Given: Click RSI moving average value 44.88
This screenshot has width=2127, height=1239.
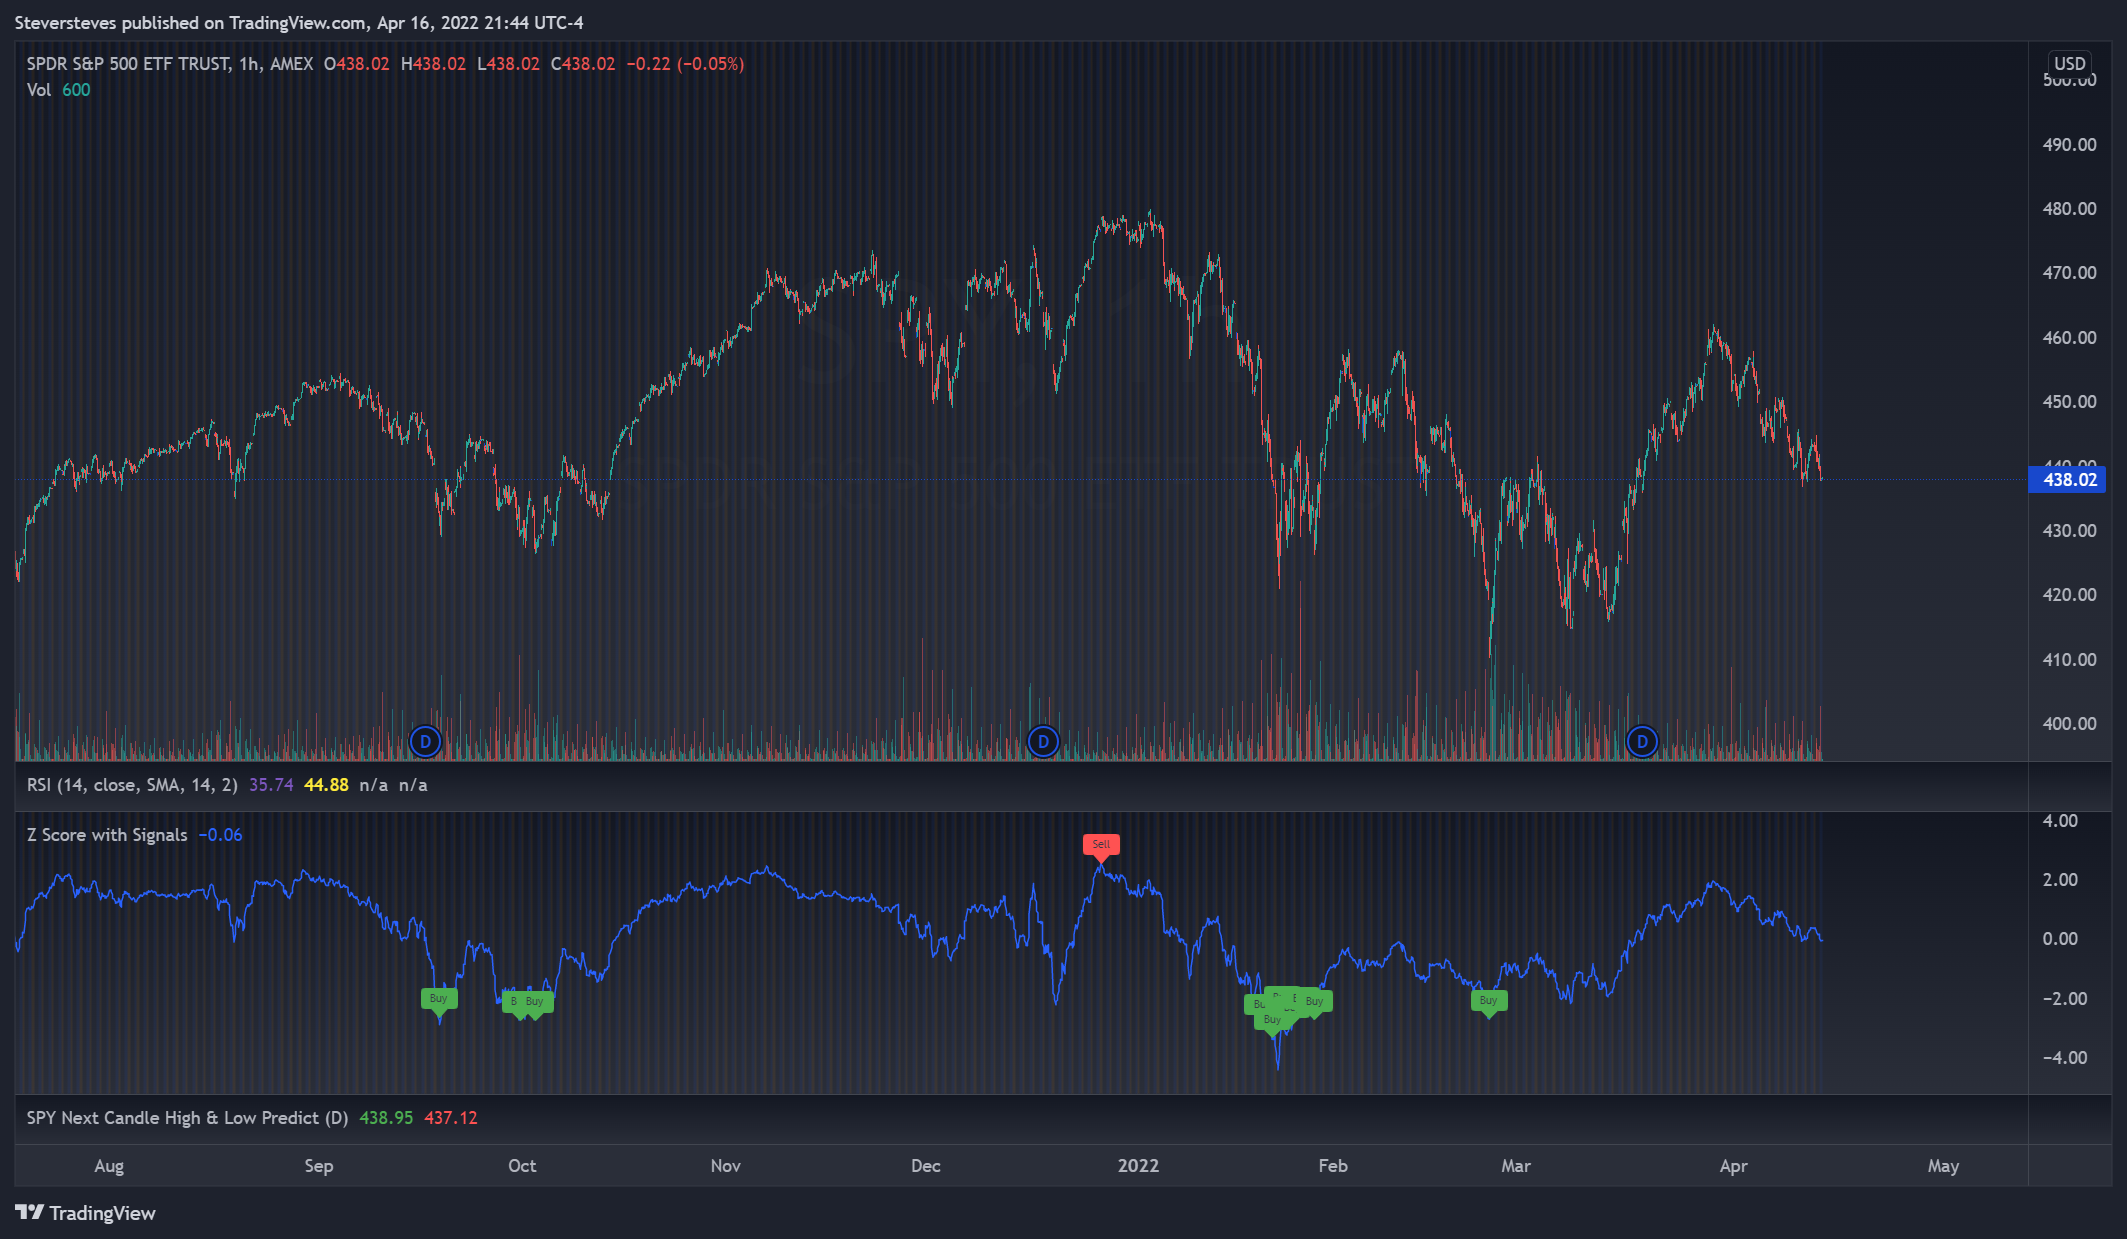Looking at the screenshot, I should (x=326, y=785).
